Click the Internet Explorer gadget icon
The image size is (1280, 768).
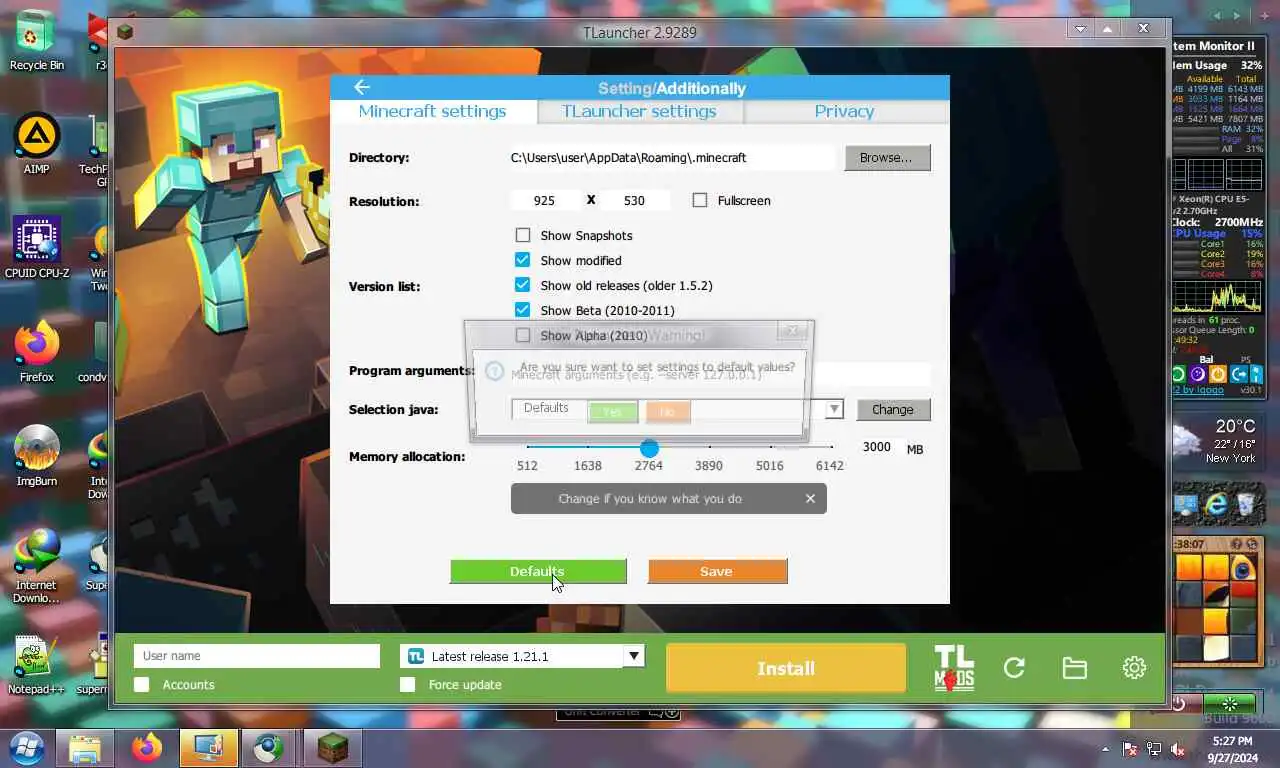point(1217,504)
